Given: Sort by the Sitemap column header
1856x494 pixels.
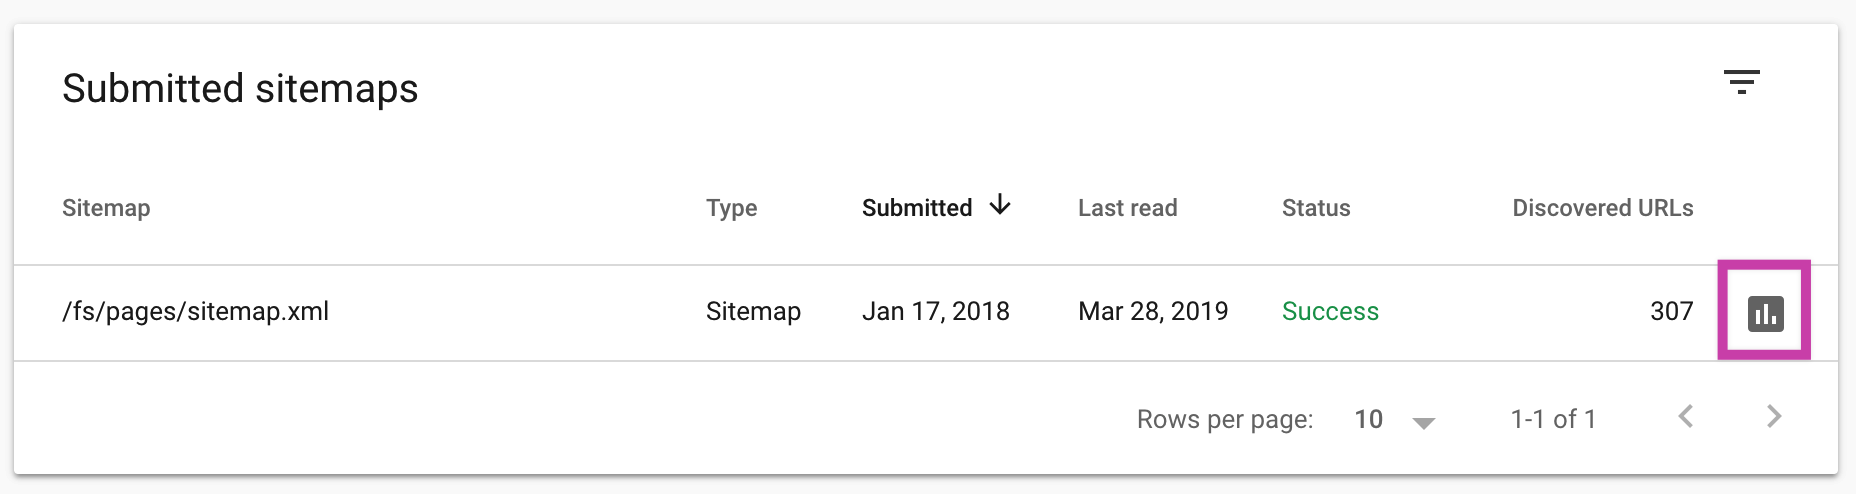Looking at the screenshot, I should coord(106,208).
